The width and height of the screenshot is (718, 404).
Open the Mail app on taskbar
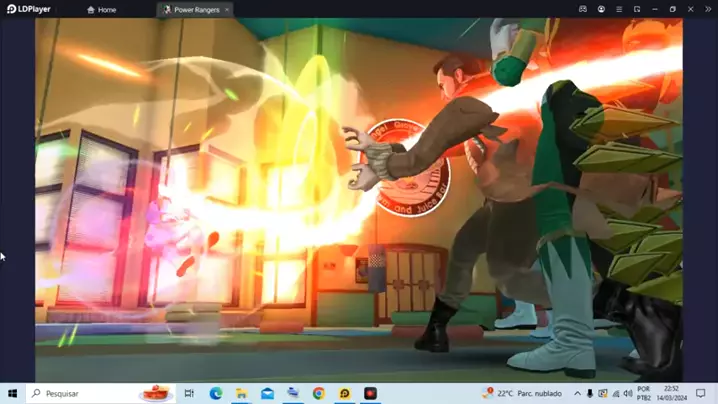267,394
